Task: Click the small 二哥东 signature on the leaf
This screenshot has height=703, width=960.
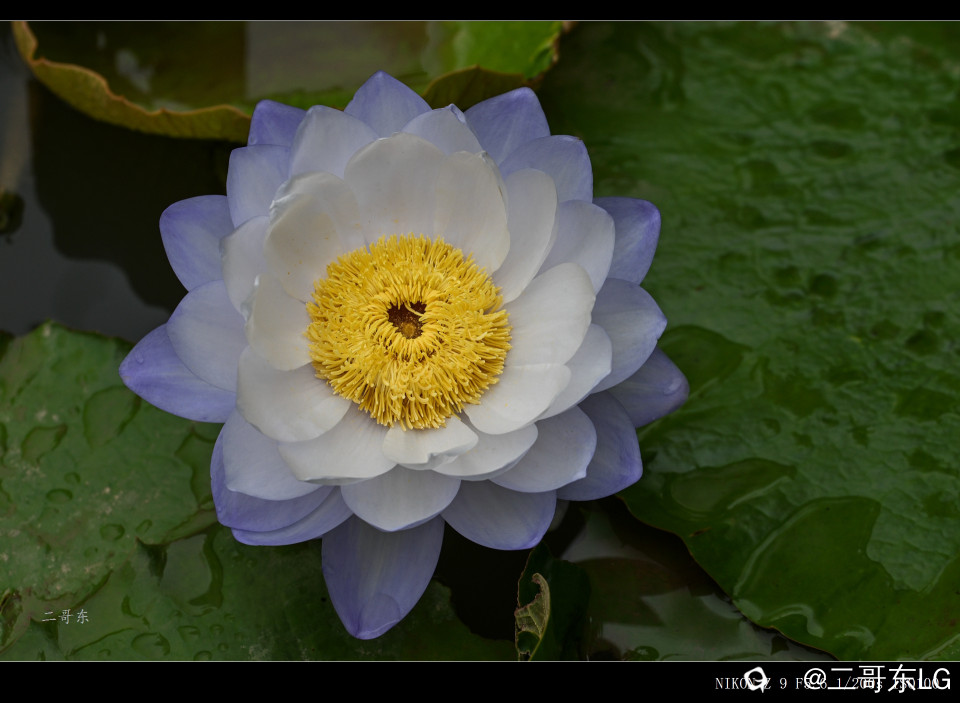Action: [x=65, y=616]
